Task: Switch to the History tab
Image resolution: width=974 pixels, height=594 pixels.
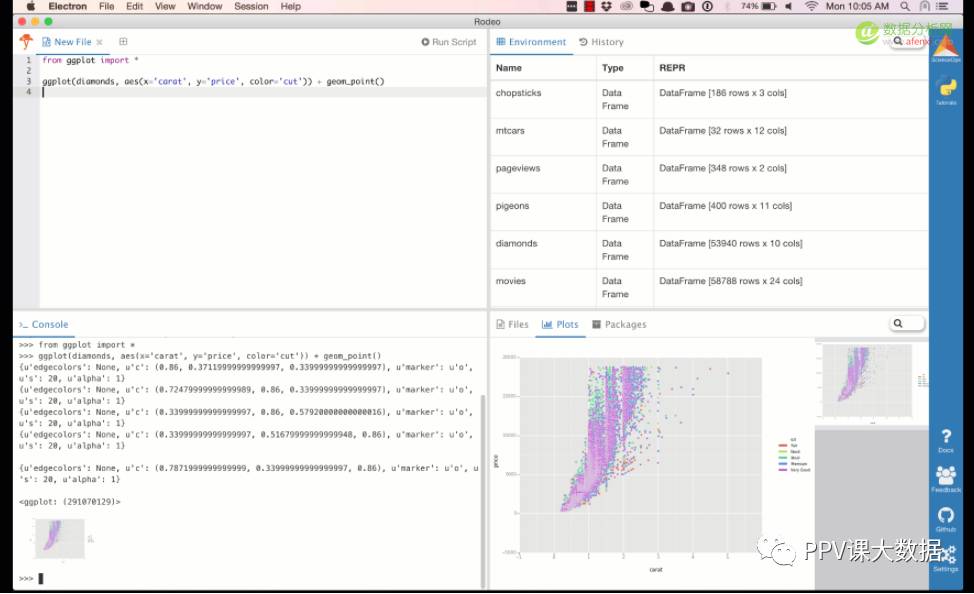Action: 601,42
